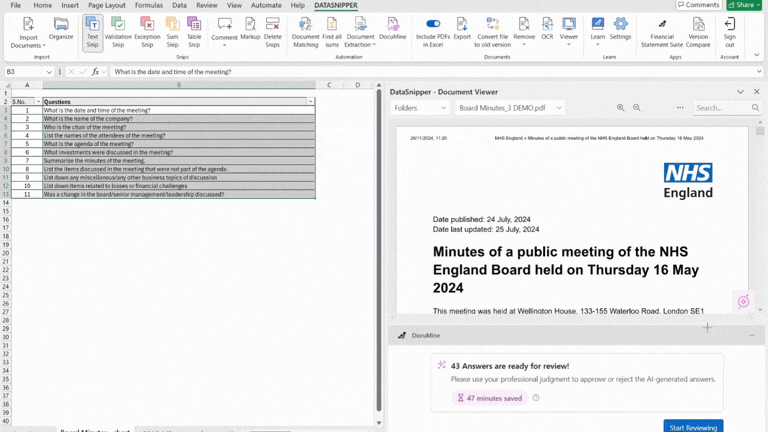
Task: Zoom in on the document viewer
Action: pos(621,108)
